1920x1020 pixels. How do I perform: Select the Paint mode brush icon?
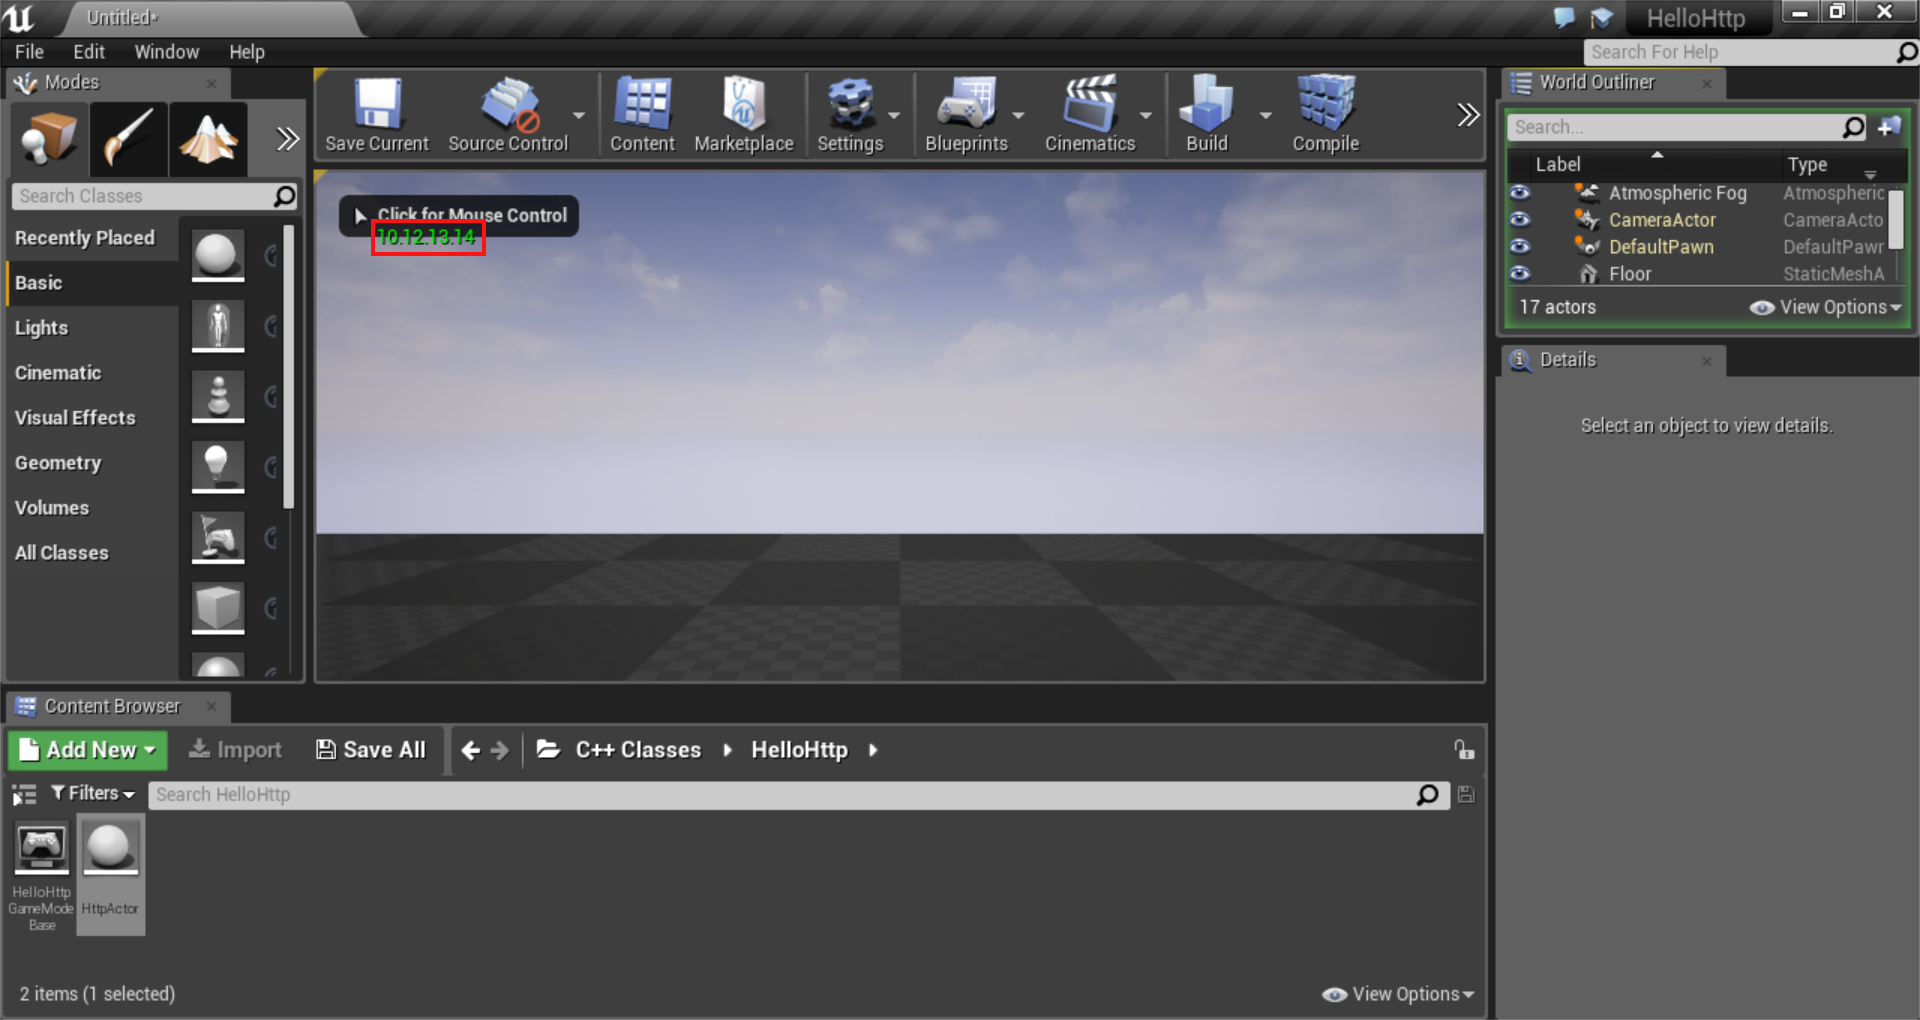128,139
